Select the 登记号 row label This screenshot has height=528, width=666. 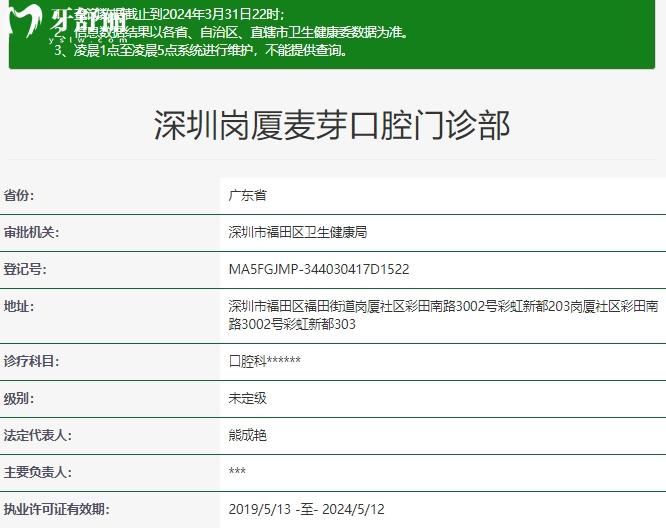pos(25,269)
